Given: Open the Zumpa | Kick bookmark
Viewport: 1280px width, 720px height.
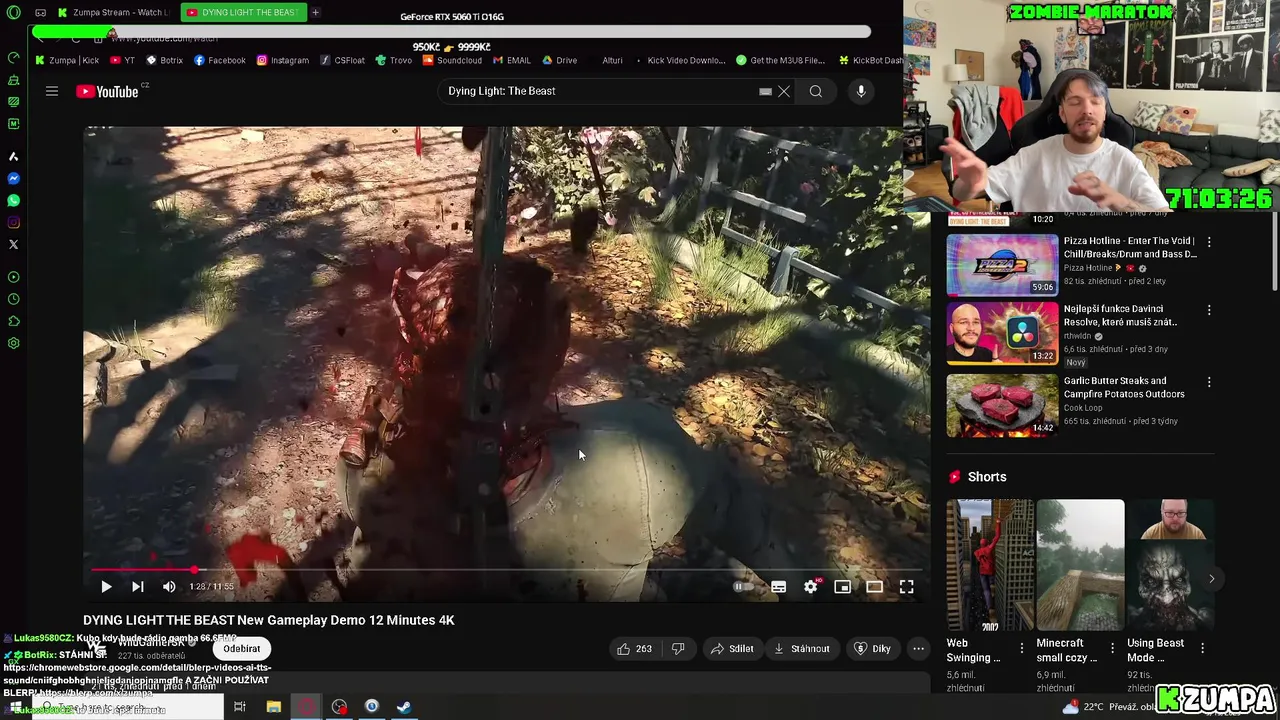Looking at the screenshot, I should tap(67, 60).
